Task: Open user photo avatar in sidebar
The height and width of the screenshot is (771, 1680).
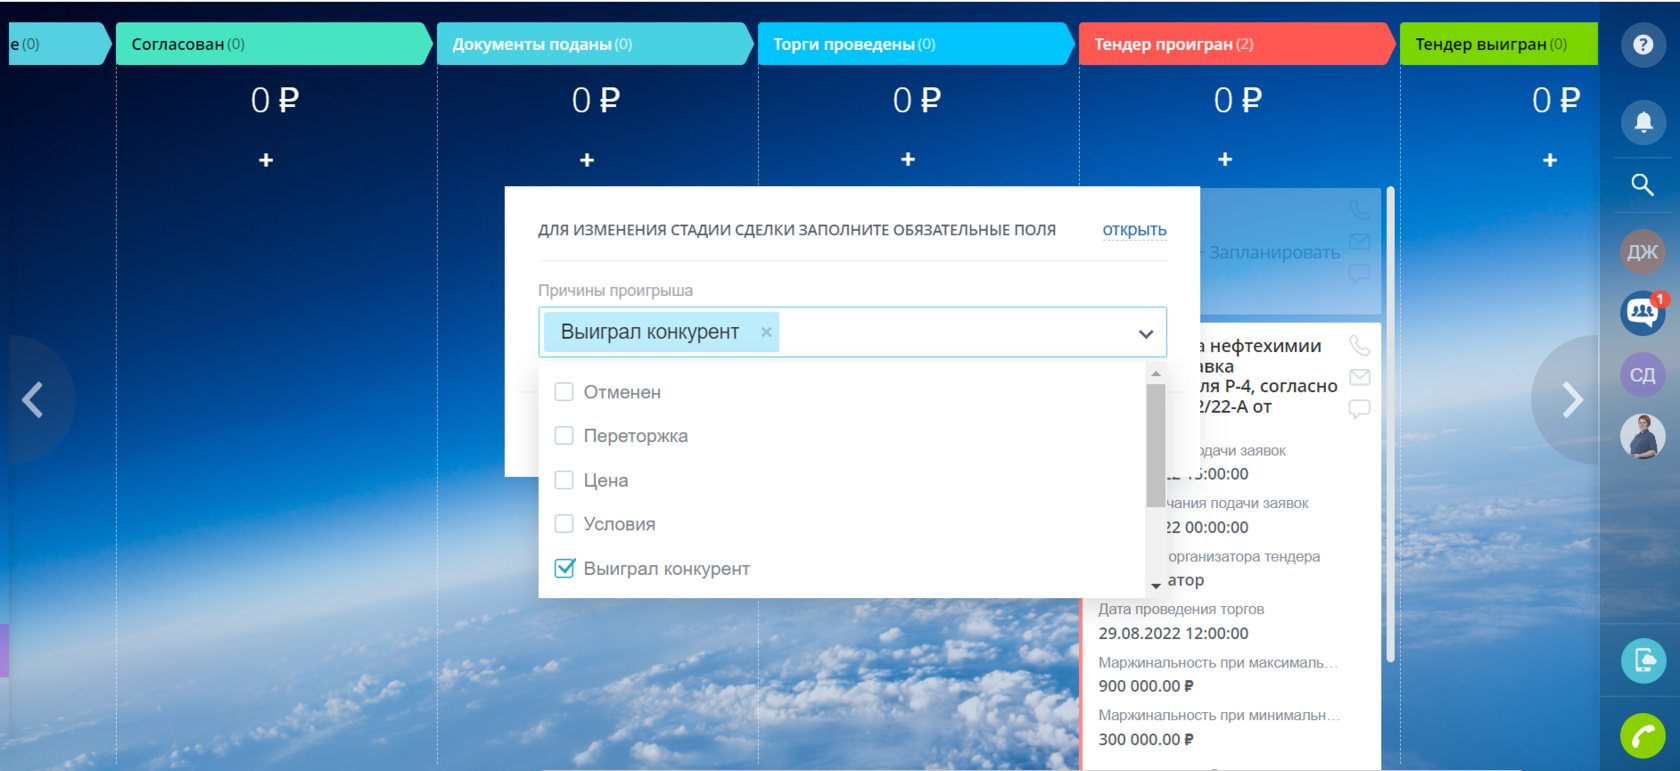Action: 1642,437
